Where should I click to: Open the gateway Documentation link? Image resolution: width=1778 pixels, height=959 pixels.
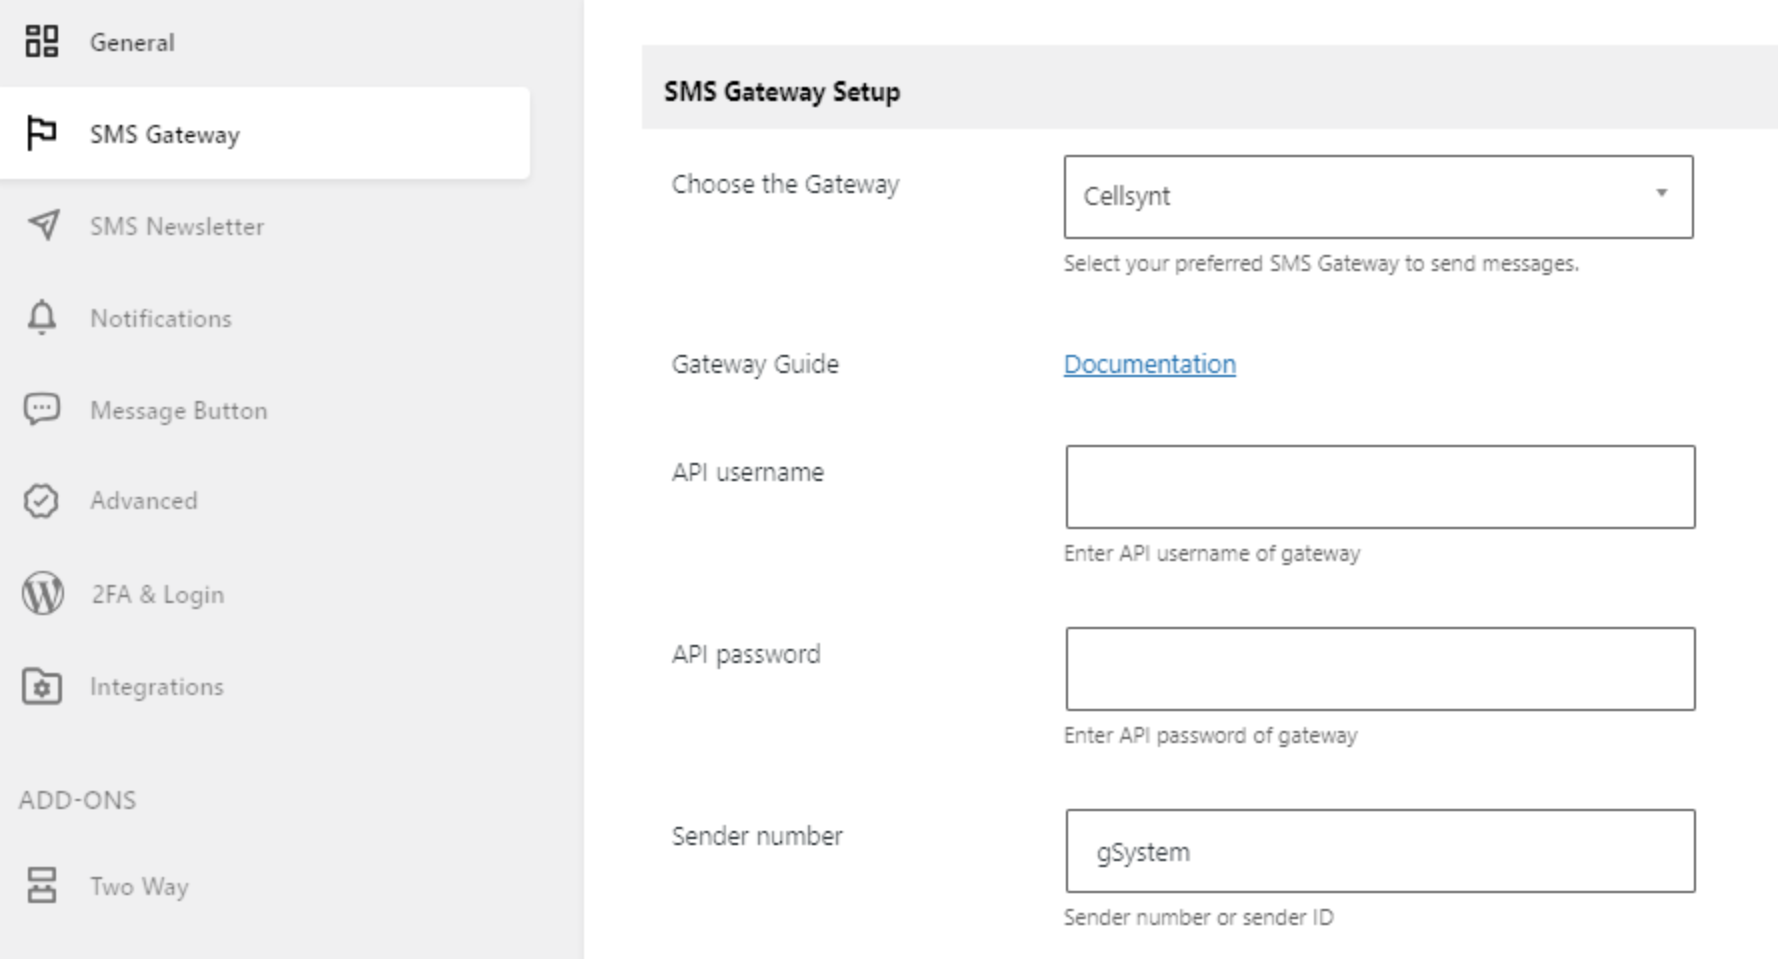click(1149, 364)
